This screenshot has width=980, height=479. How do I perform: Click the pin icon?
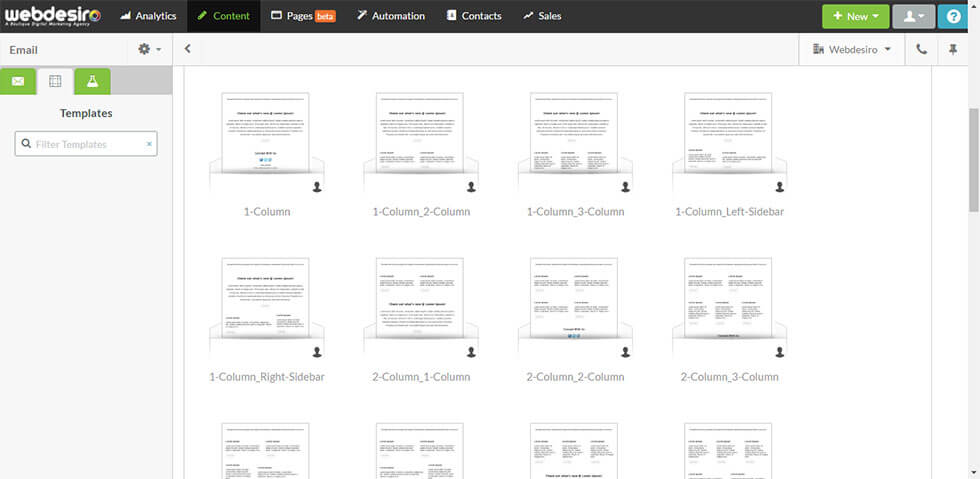pyautogui.click(x=952, y=49)
